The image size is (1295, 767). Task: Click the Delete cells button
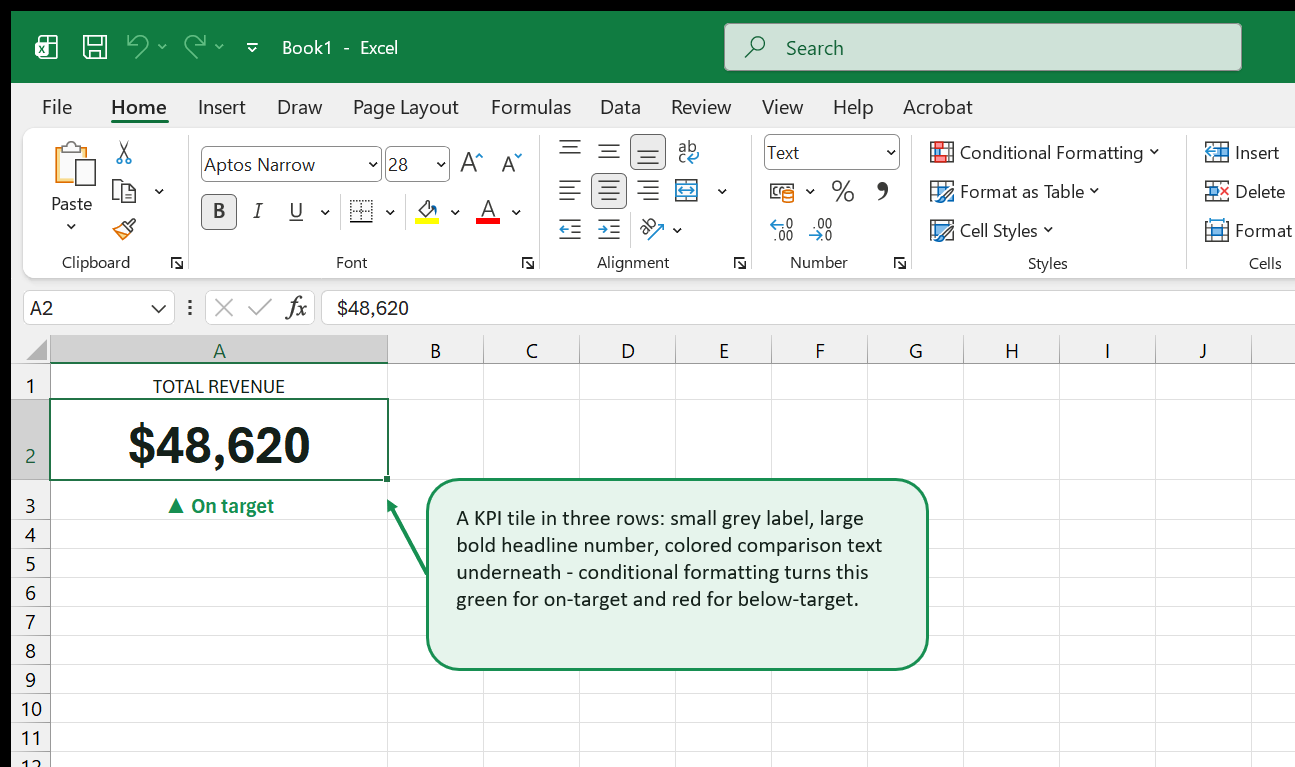click(1245, 191)
